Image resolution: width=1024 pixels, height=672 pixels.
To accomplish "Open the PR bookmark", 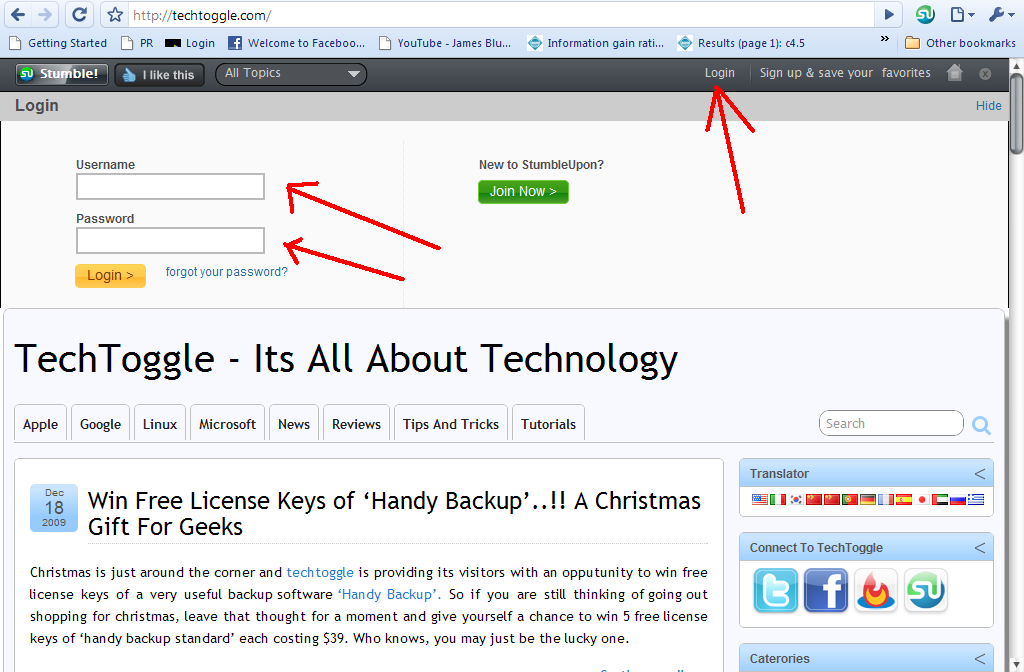I will 138,43.
